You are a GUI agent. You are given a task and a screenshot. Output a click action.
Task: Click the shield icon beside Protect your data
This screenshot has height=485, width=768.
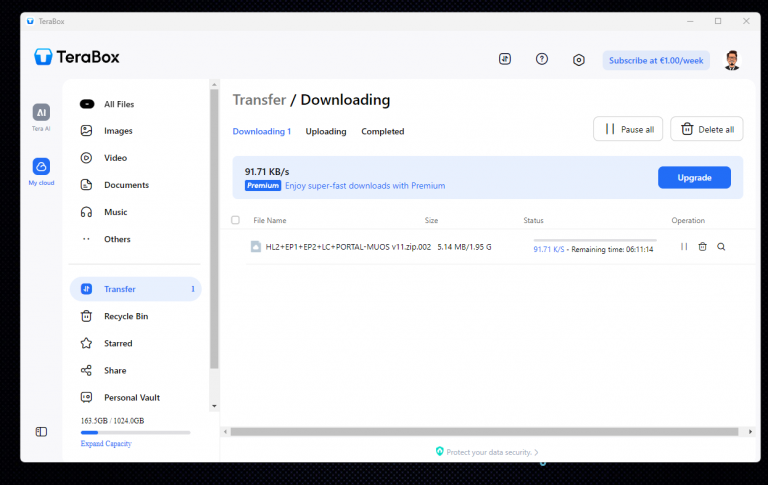[439, 451]
